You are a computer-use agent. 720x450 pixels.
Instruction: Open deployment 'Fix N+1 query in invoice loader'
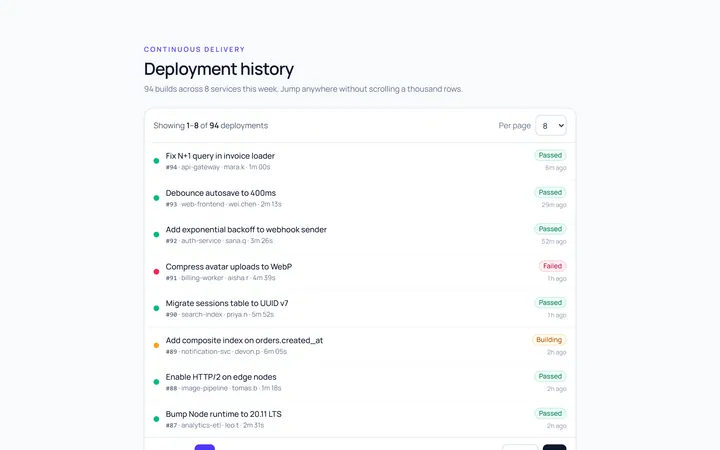point(220,156)
